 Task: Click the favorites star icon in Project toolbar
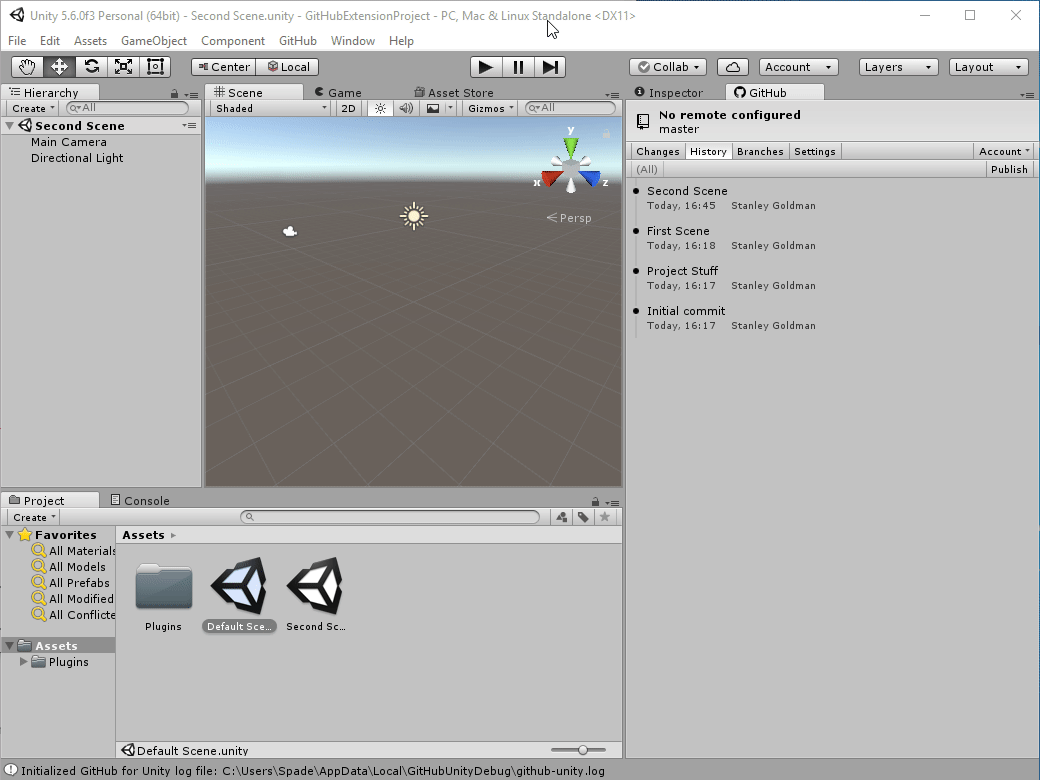605,517
